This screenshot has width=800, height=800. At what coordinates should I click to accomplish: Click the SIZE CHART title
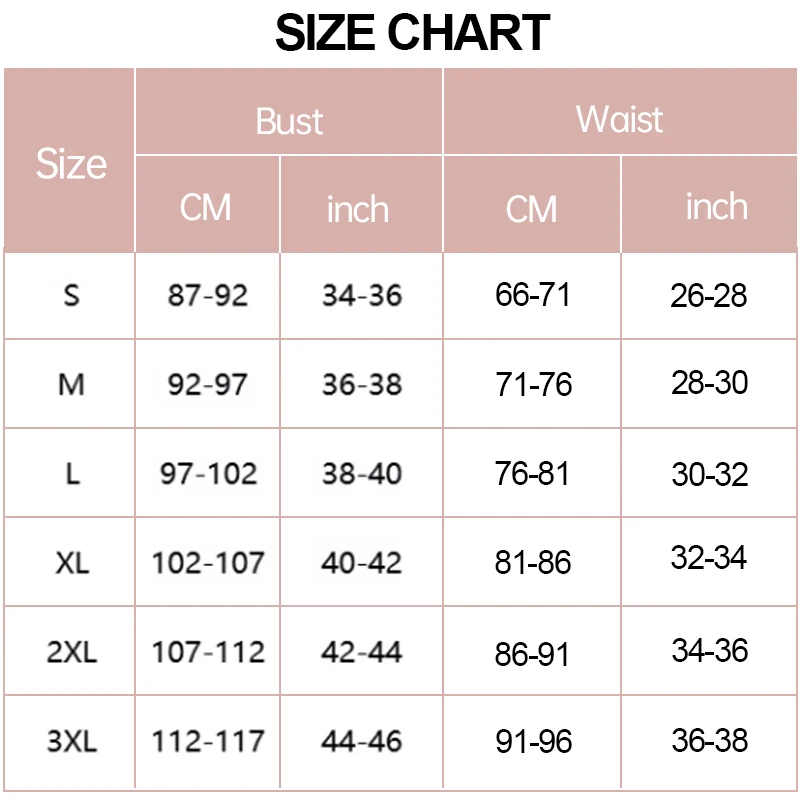pyautogui.click(x=412, y=33)
